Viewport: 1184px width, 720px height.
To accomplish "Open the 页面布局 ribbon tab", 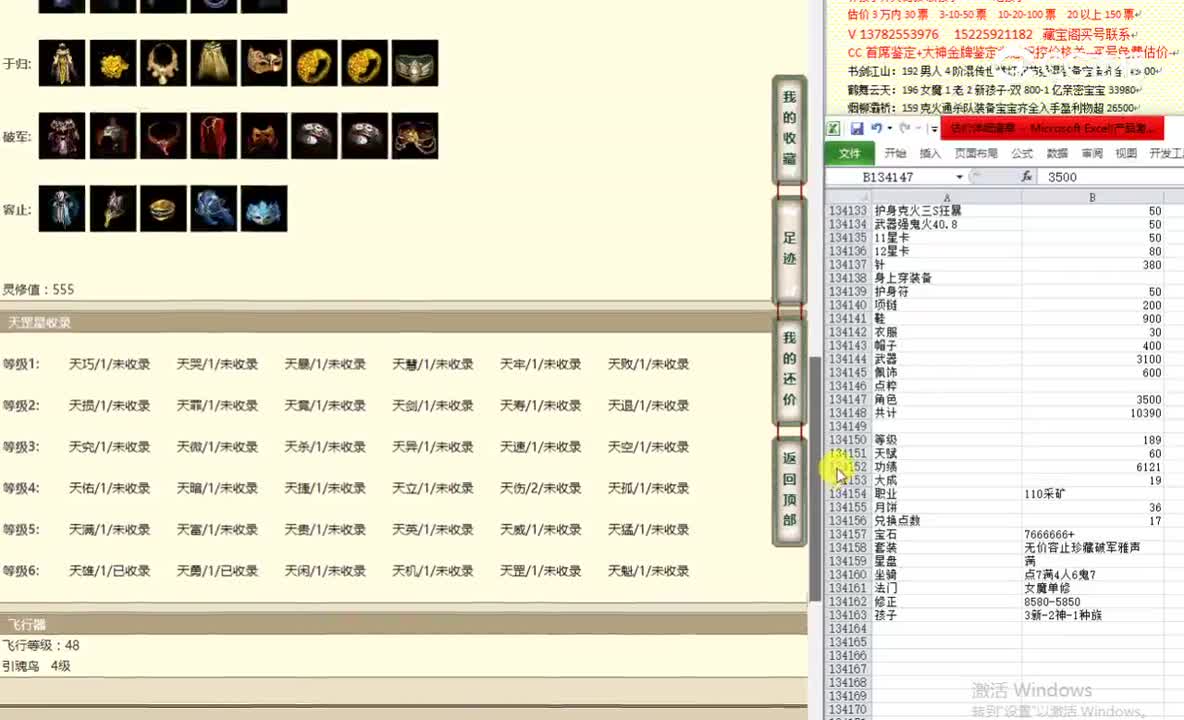I will (976, 153).
